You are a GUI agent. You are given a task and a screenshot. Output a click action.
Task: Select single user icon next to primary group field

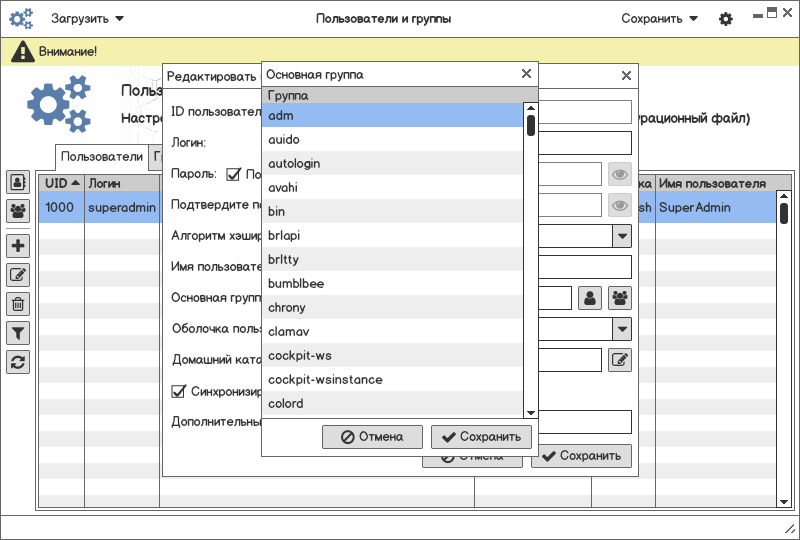590,298
